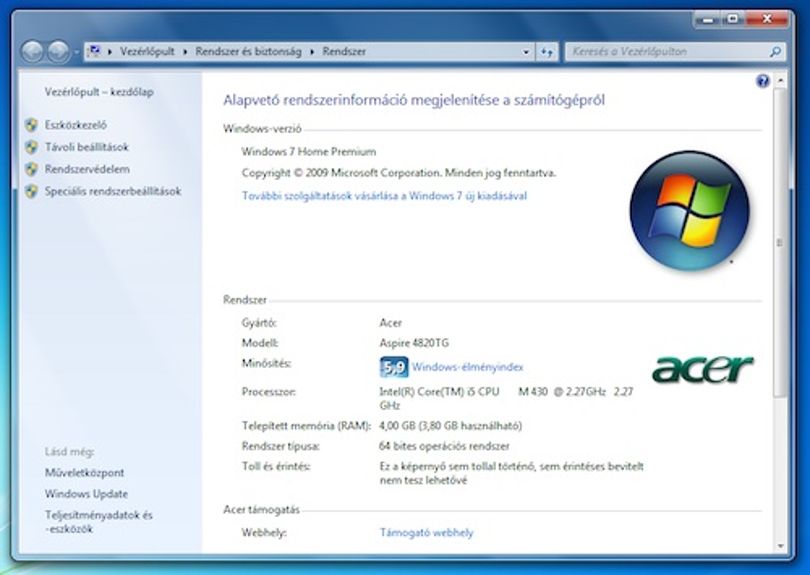Click the shield icon beside Rendszervédelem

point(32,169)
